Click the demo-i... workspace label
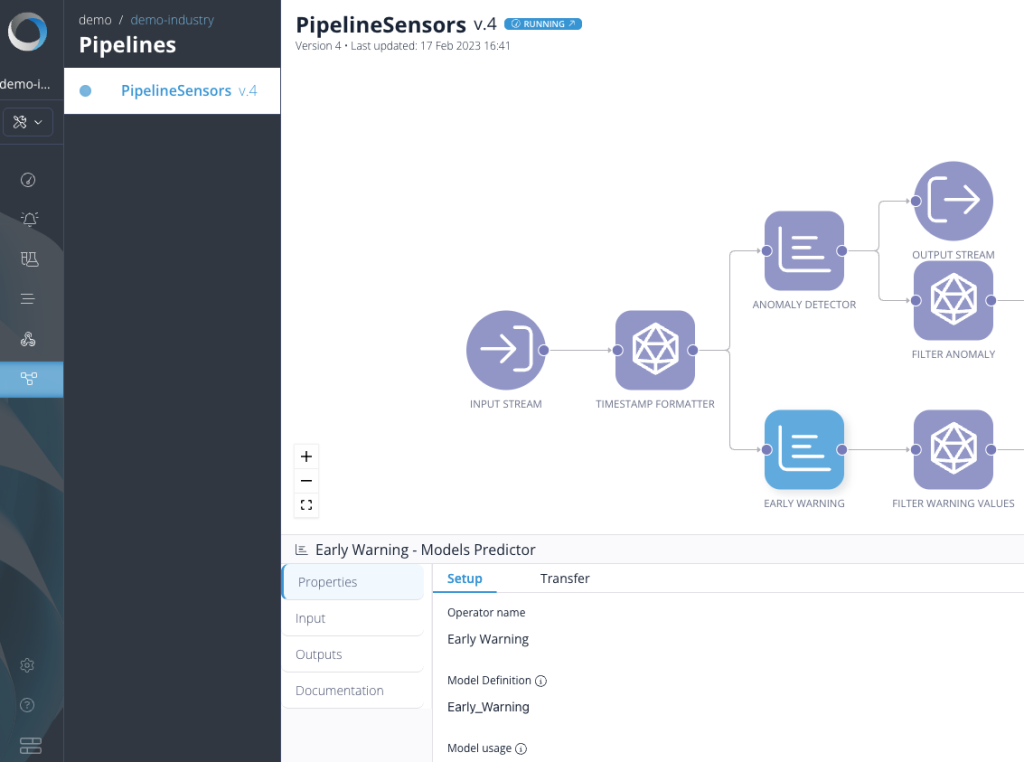This screenshot has height=762, width=1024. (25, 84)
